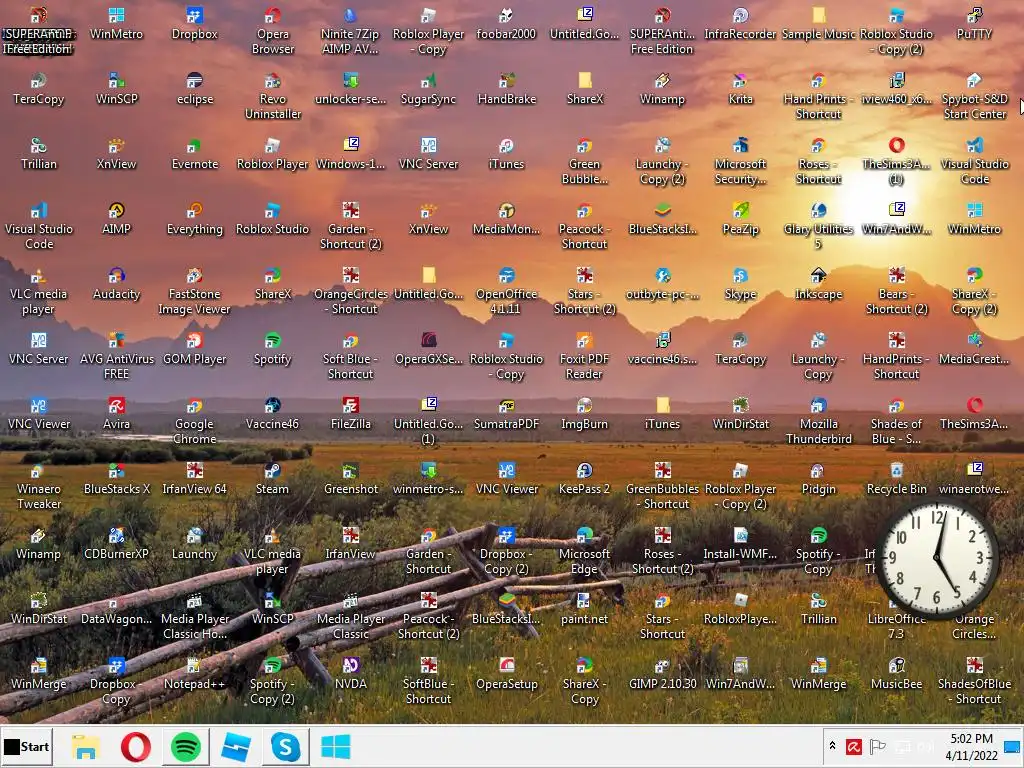Select the Mozilla Thunderbird icon
This screenshot has height=768, width=1024.
[818, 421]
